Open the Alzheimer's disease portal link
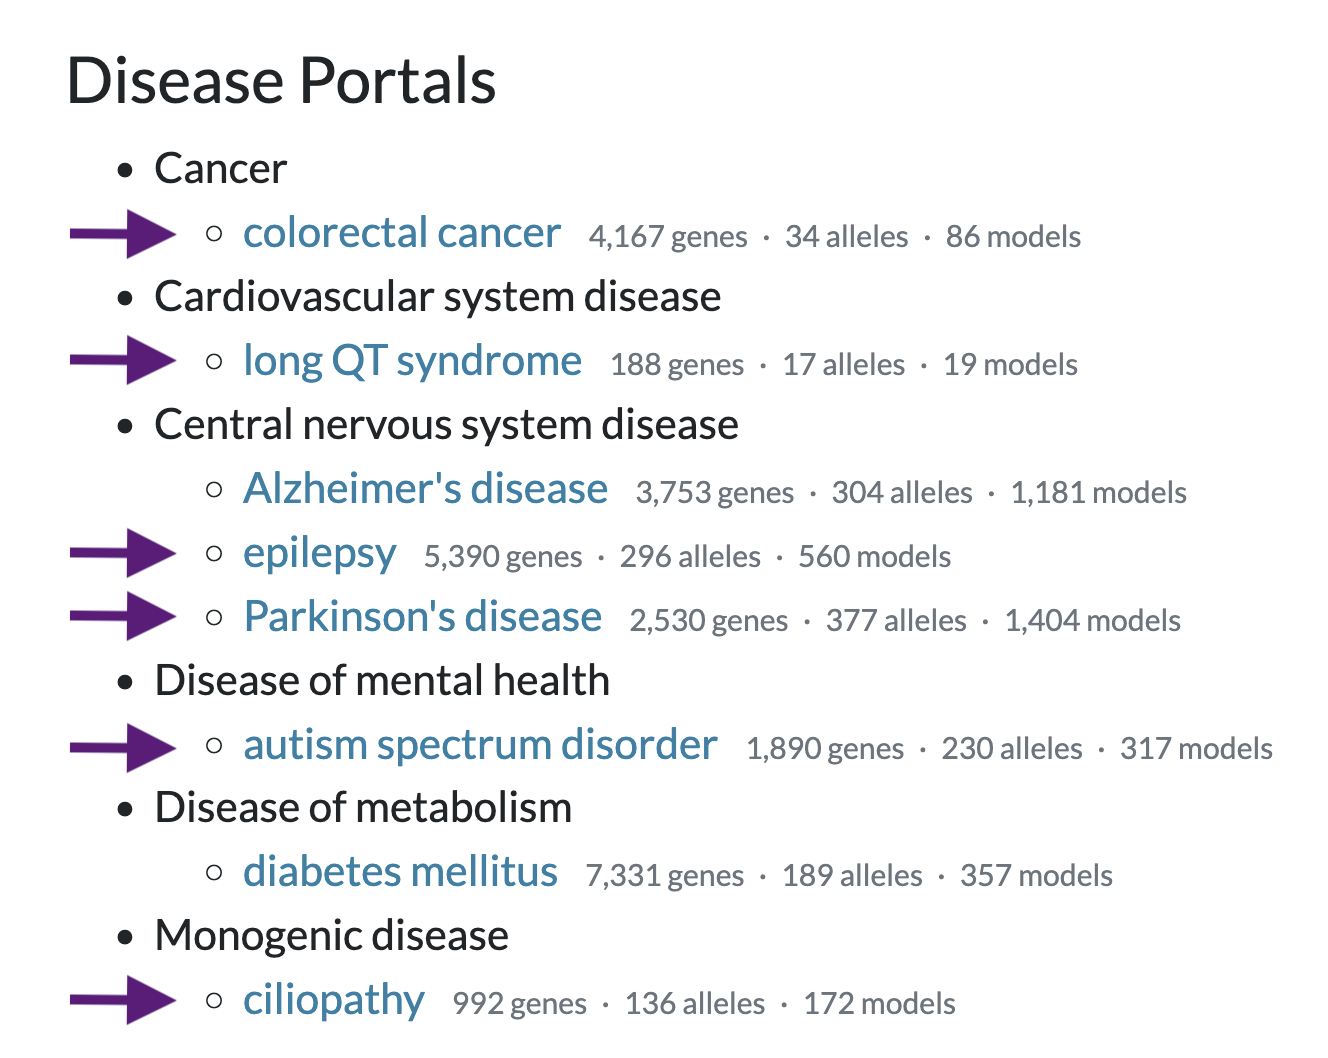Image resolution: width=1328 pixels, height=1058 pixels. point(425,489)
